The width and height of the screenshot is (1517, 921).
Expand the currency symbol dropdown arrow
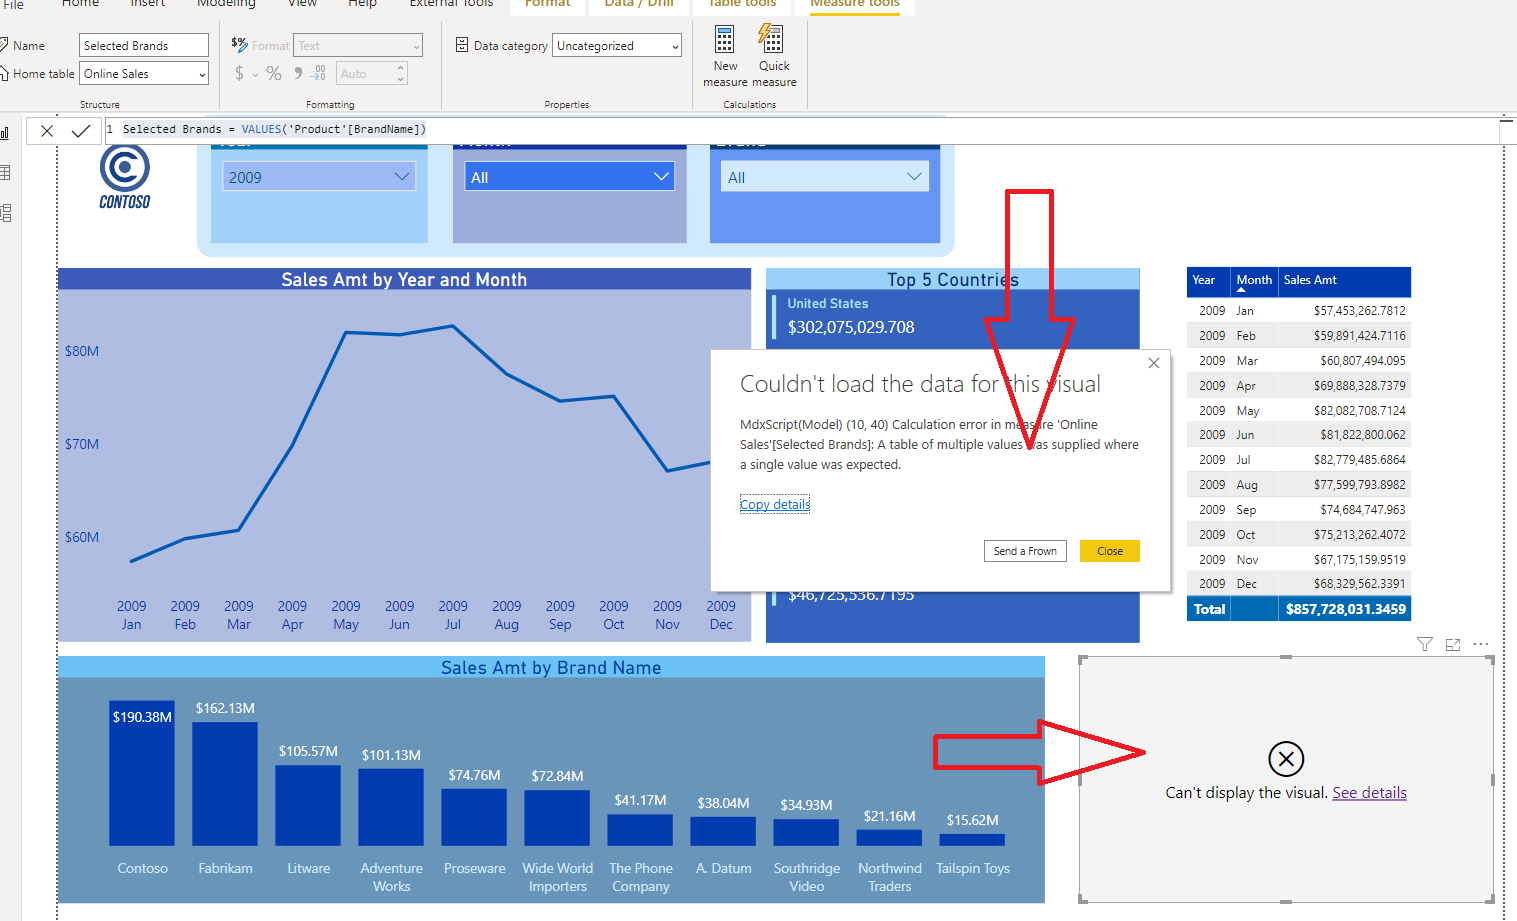(255, 74)
